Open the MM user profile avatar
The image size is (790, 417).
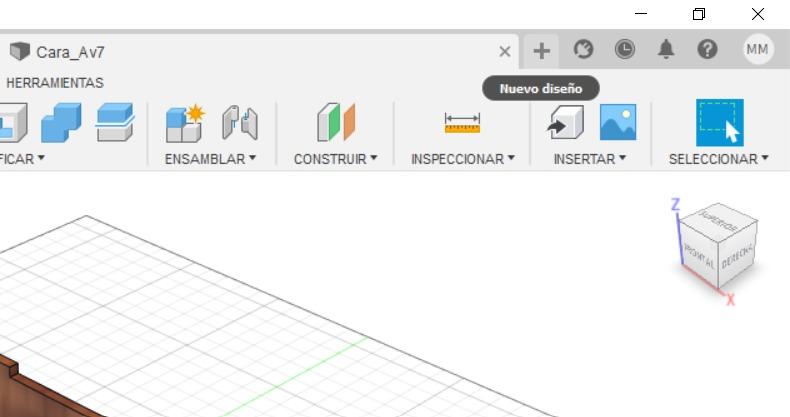click(758, 49)
